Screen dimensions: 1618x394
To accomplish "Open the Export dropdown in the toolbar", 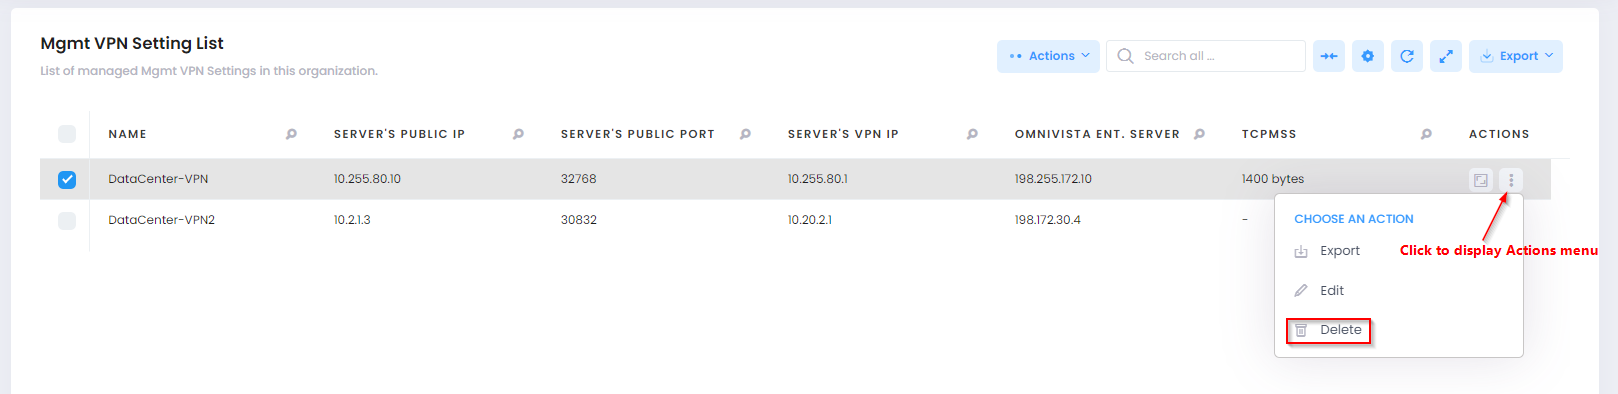I will (1516, 56).
